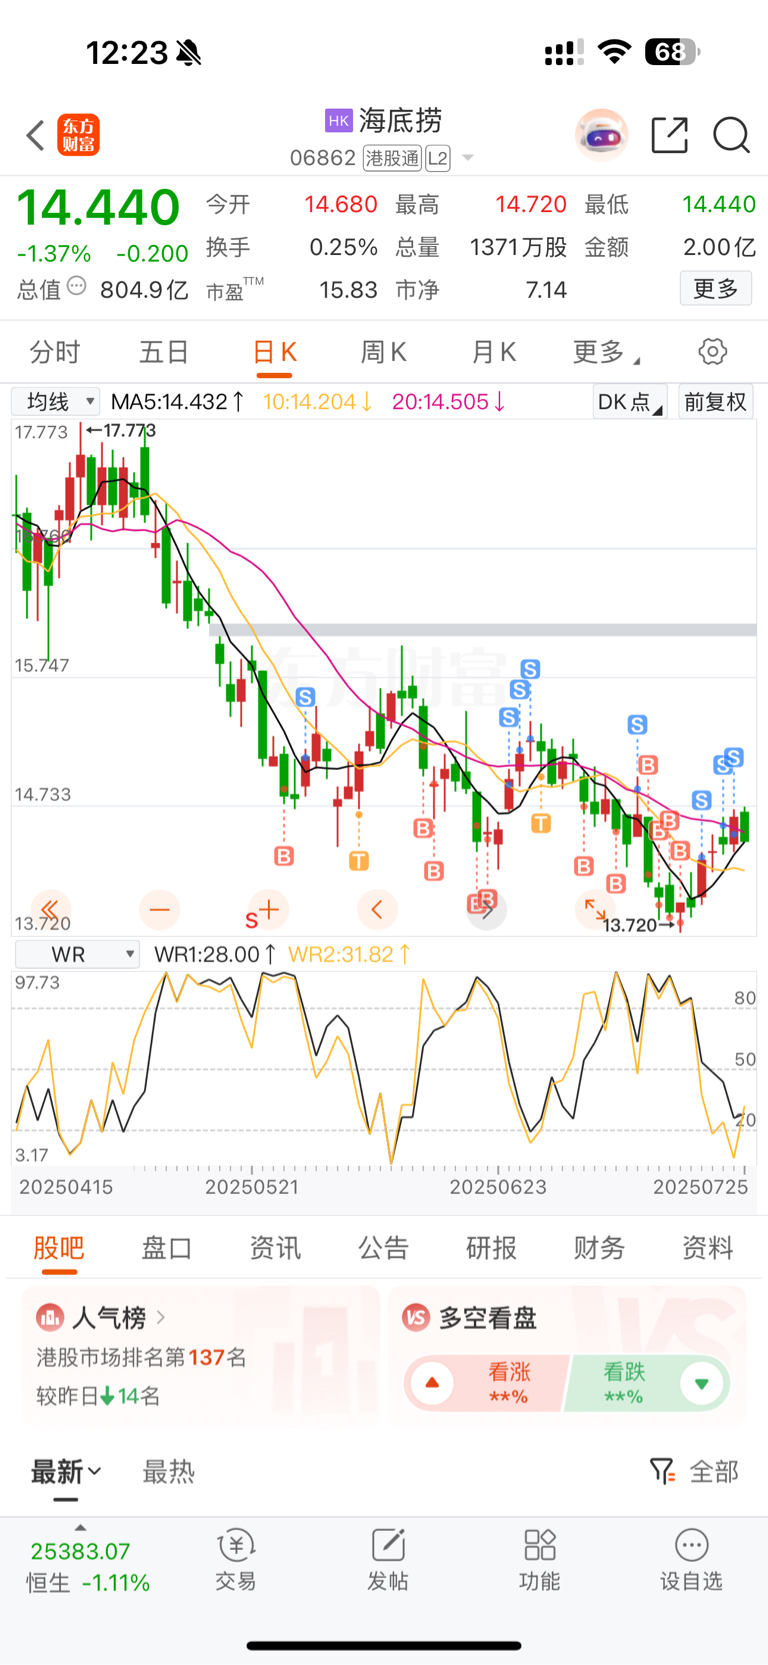
Task: Switch to the 盘口 tab
Action: (x=167, y=1248)
